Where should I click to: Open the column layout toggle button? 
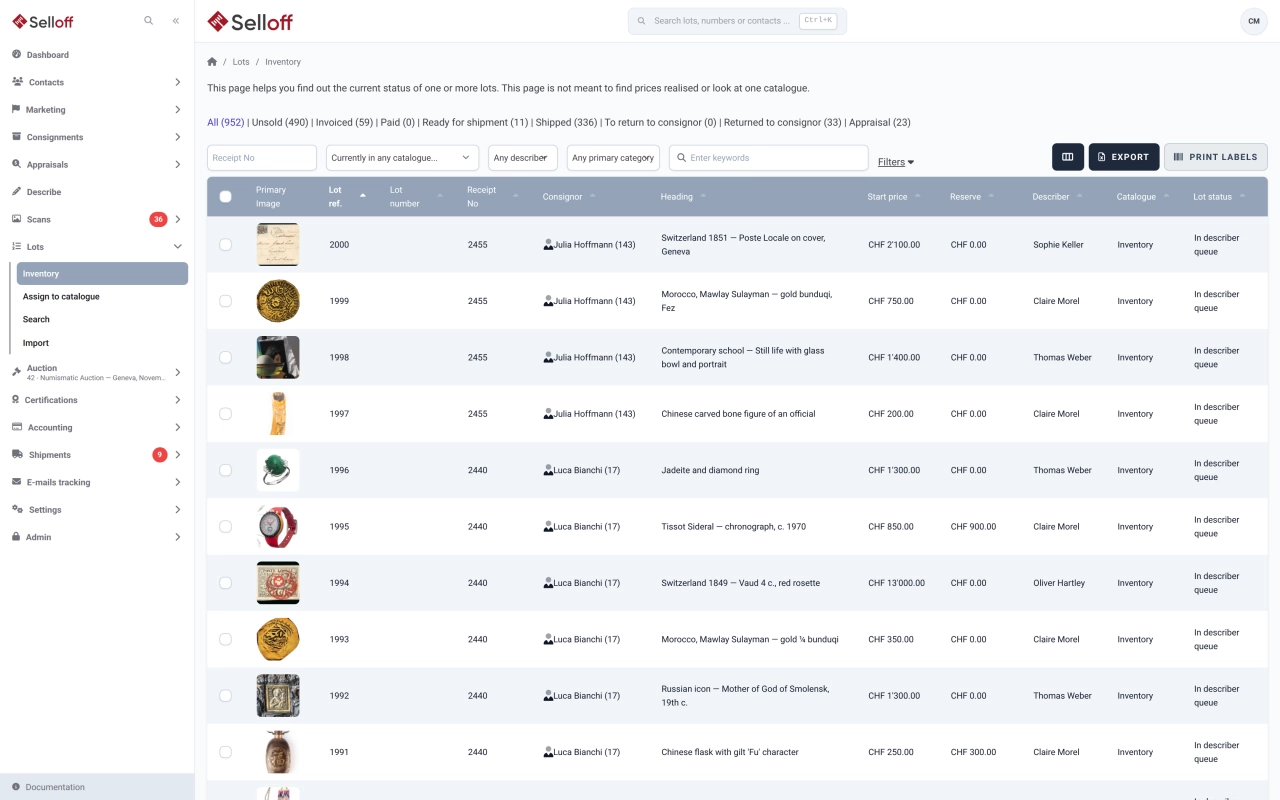pyautogui.click(x=1068, y=157)
